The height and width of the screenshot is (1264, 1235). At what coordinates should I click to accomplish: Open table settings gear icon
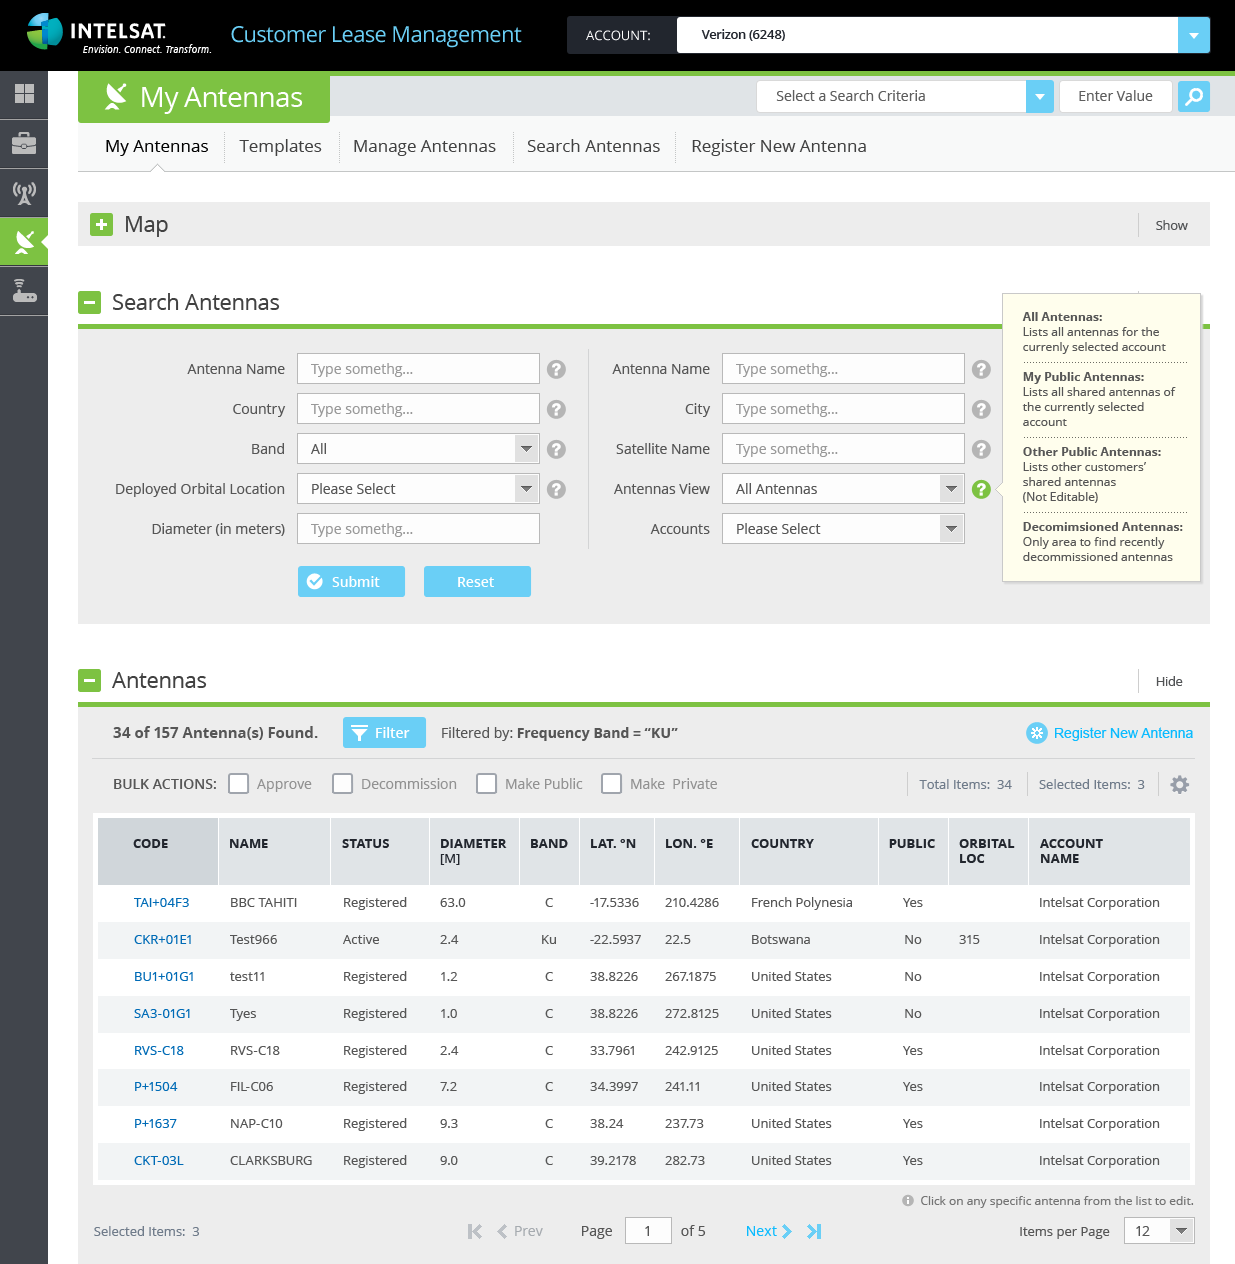tap(1180, 784)
